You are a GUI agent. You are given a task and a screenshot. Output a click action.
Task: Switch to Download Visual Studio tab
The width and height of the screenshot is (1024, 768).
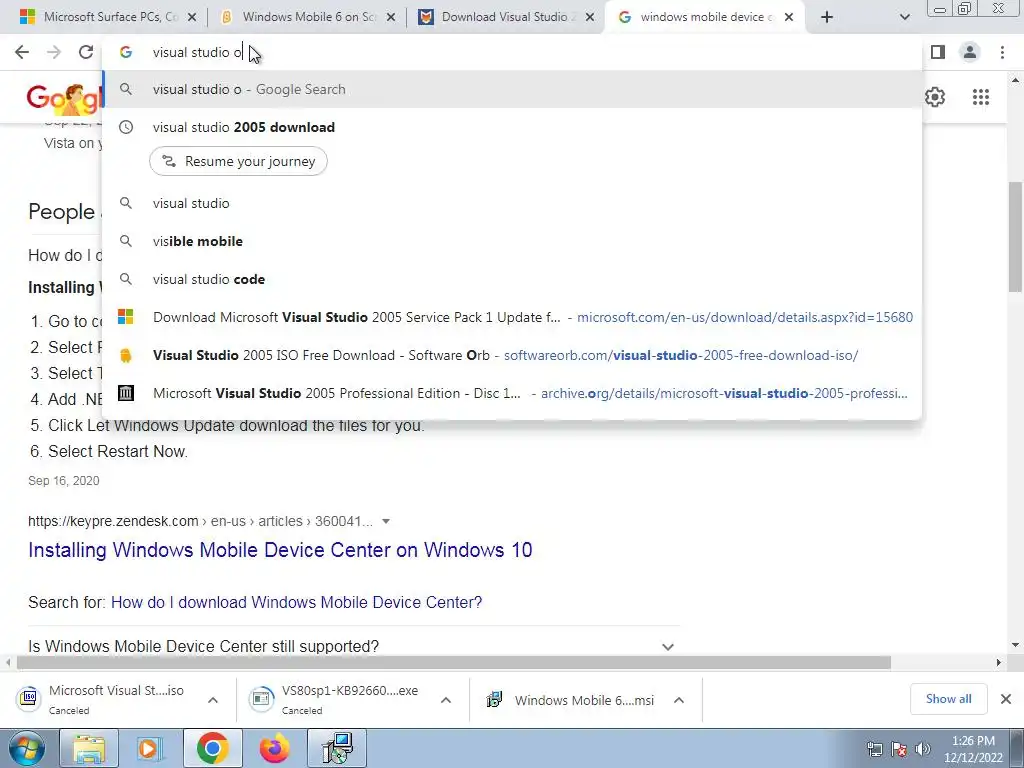coord(507,17)
